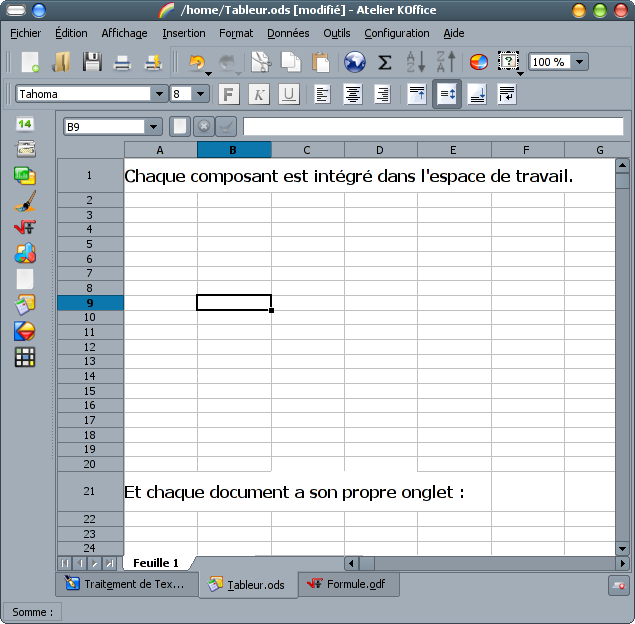635x624 pixels.
Task: Open the grid table icon in the sidebar
Action: tap(25, 357)
